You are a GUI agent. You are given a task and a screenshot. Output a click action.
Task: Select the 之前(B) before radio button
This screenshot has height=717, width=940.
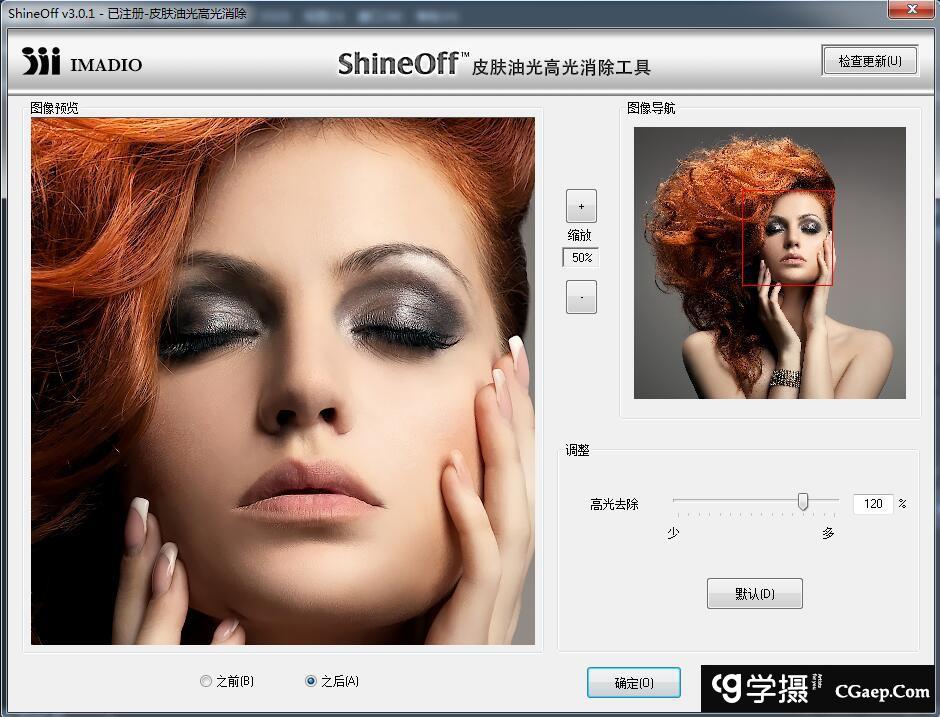click(x=206, y=681)
